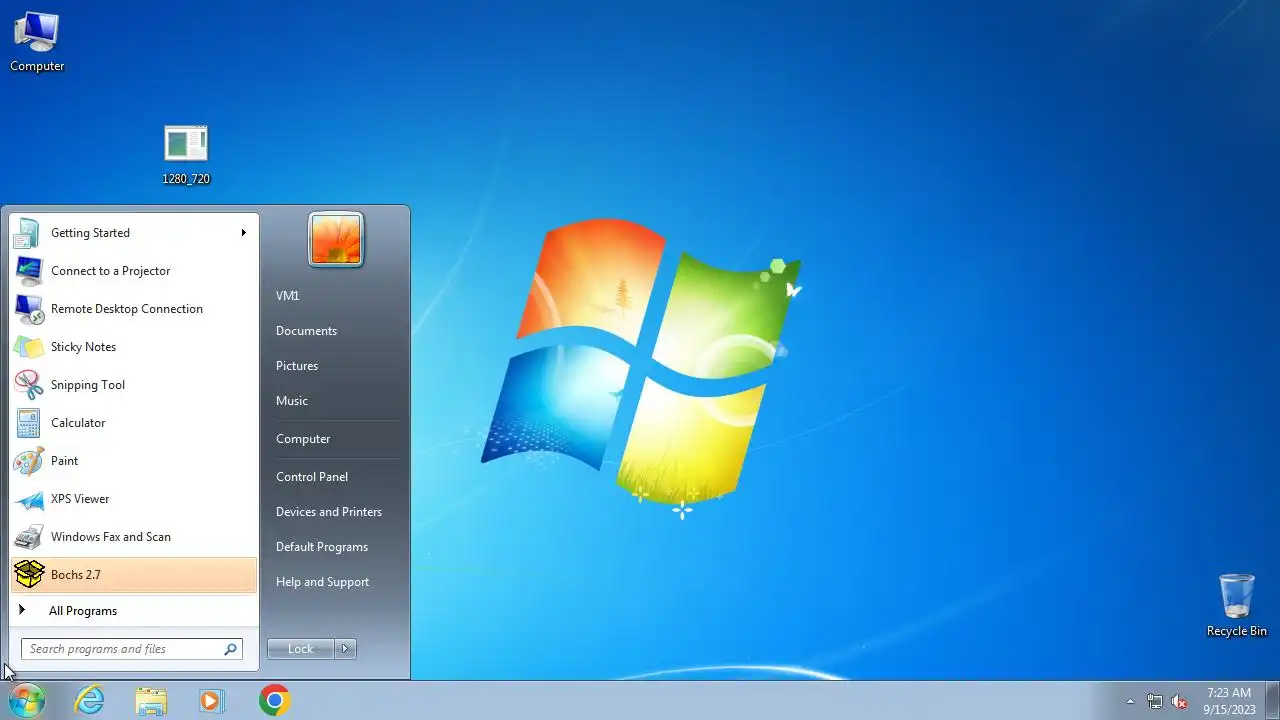Screen dimensions: 1280x720
Task: Click the XPS Viewer icon
Action: [x=28, y=499]
